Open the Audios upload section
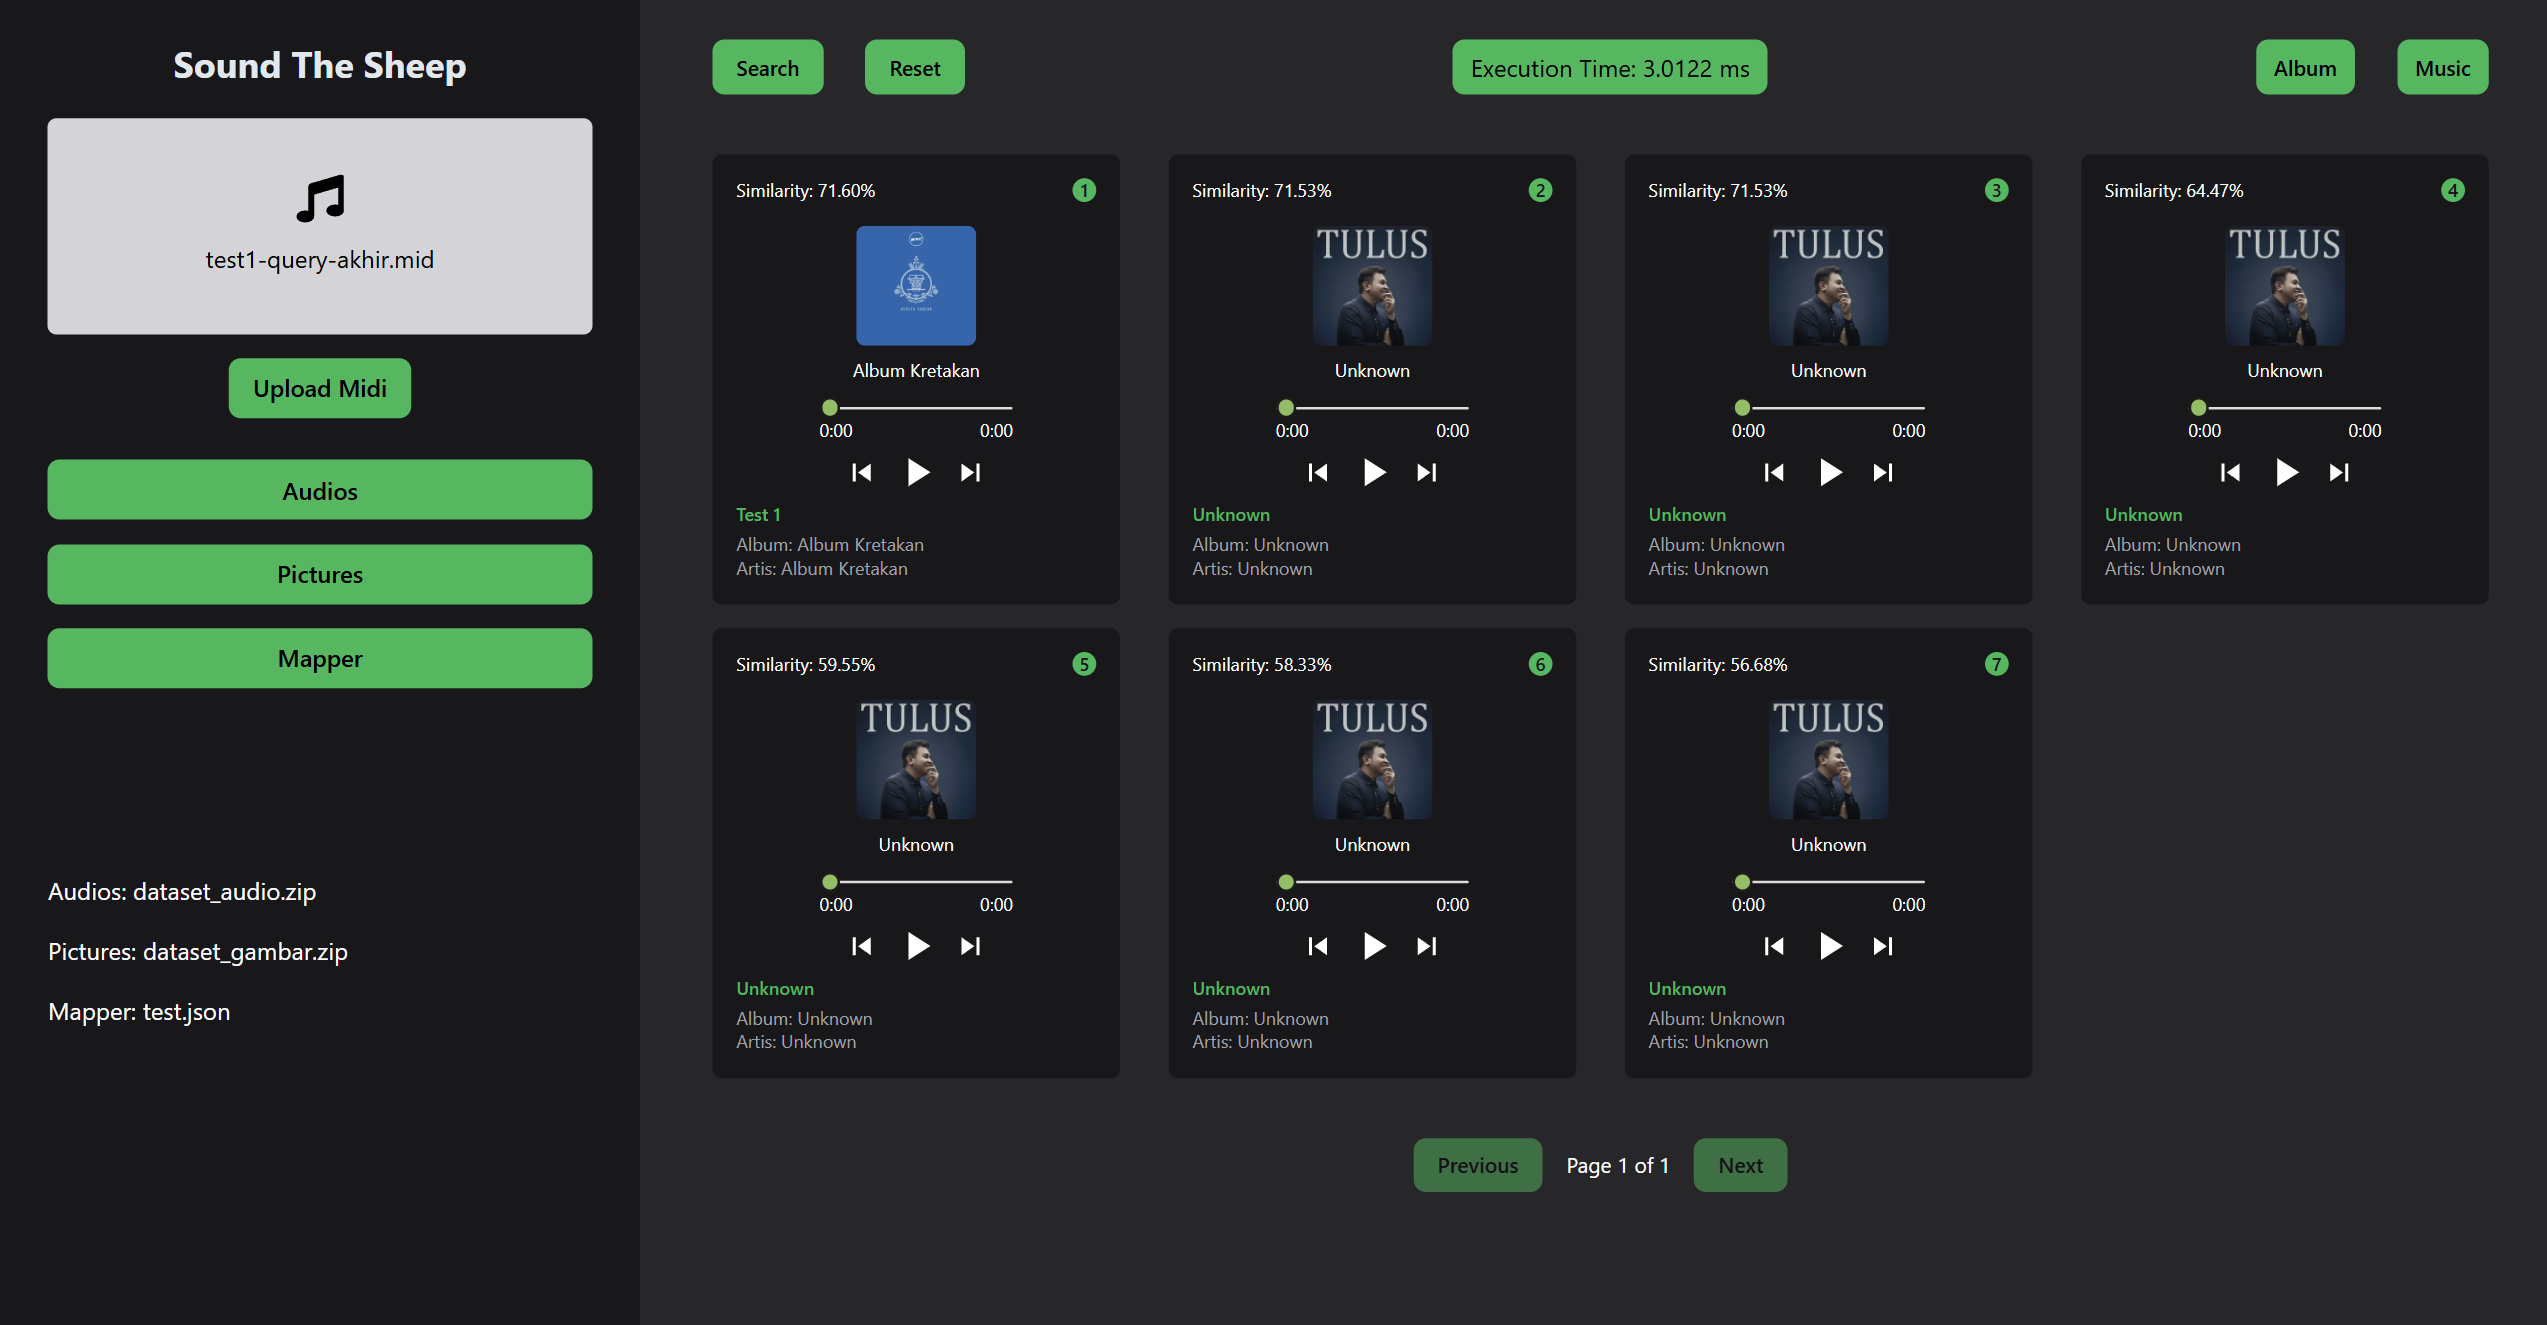2547x1325 pixels. point(319,490)
